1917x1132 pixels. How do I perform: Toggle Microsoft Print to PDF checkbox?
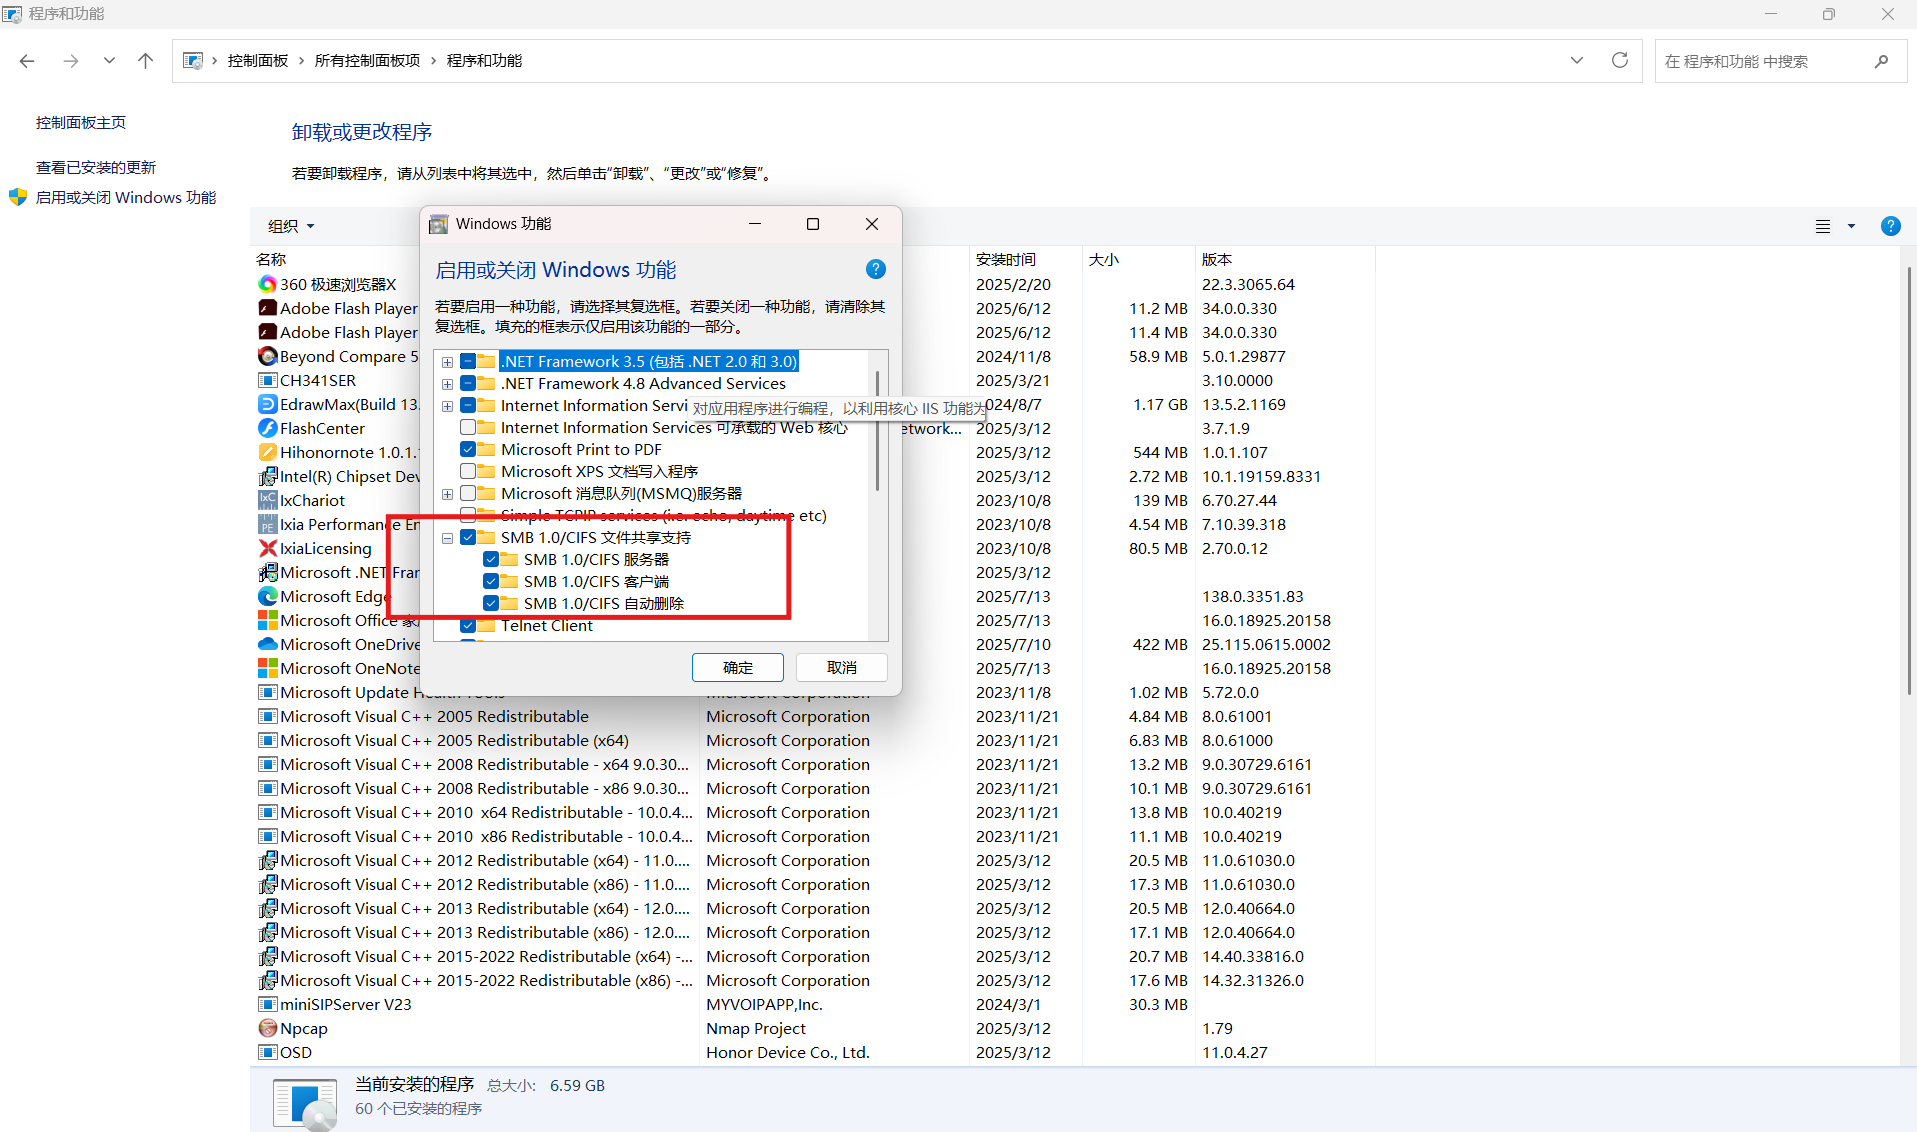(468, 449)
